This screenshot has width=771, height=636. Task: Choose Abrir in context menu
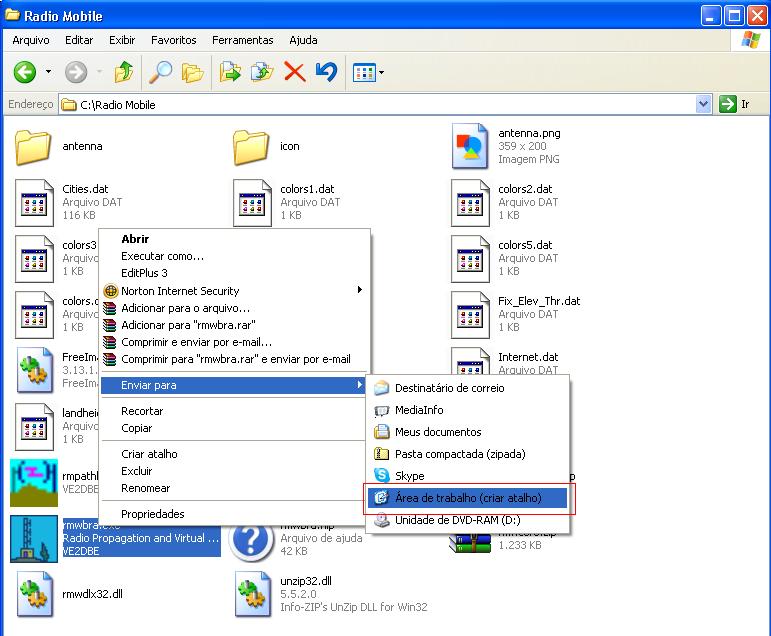(233, 239)
